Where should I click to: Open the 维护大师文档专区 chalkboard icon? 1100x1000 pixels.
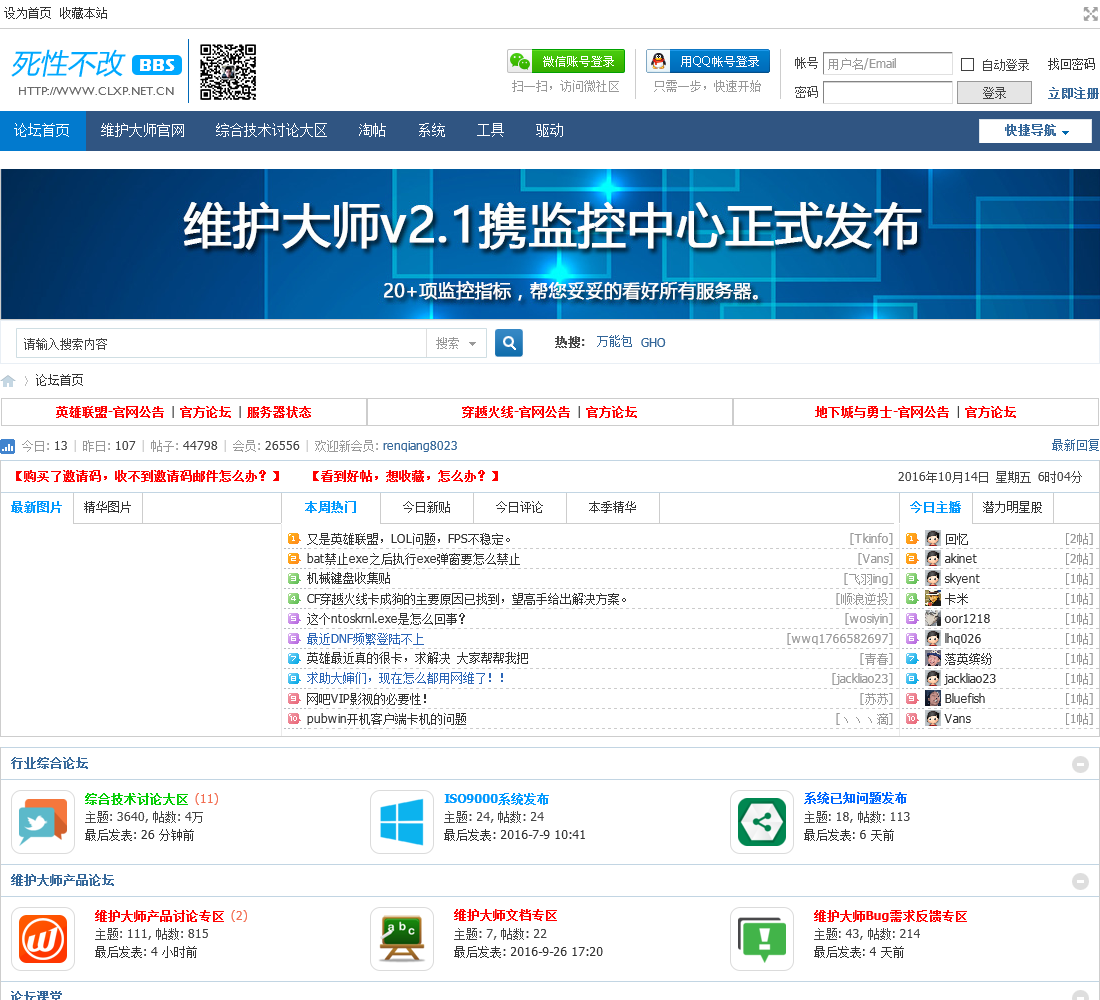pos(402,938)
